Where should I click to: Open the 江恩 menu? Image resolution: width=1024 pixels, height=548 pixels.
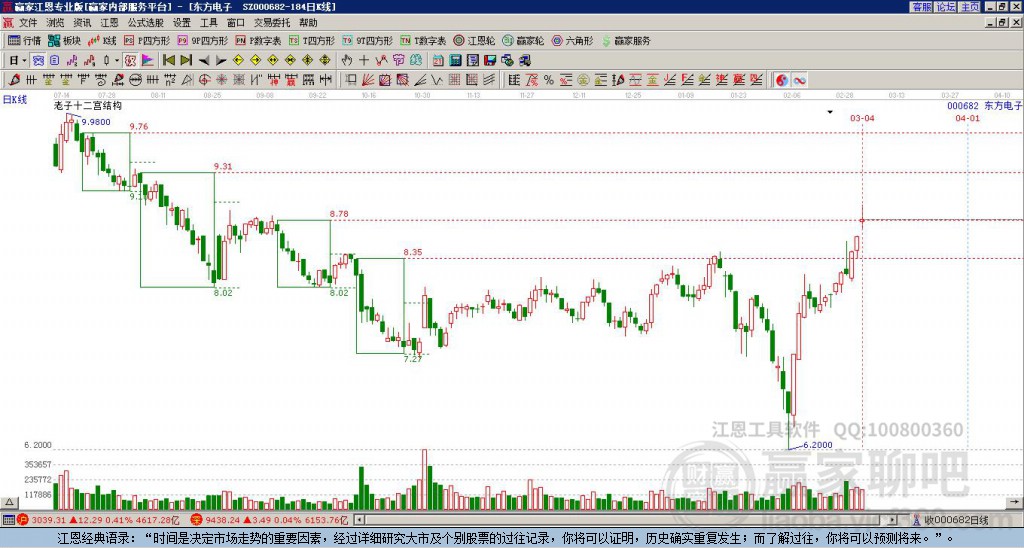click(x=109, y=22)
